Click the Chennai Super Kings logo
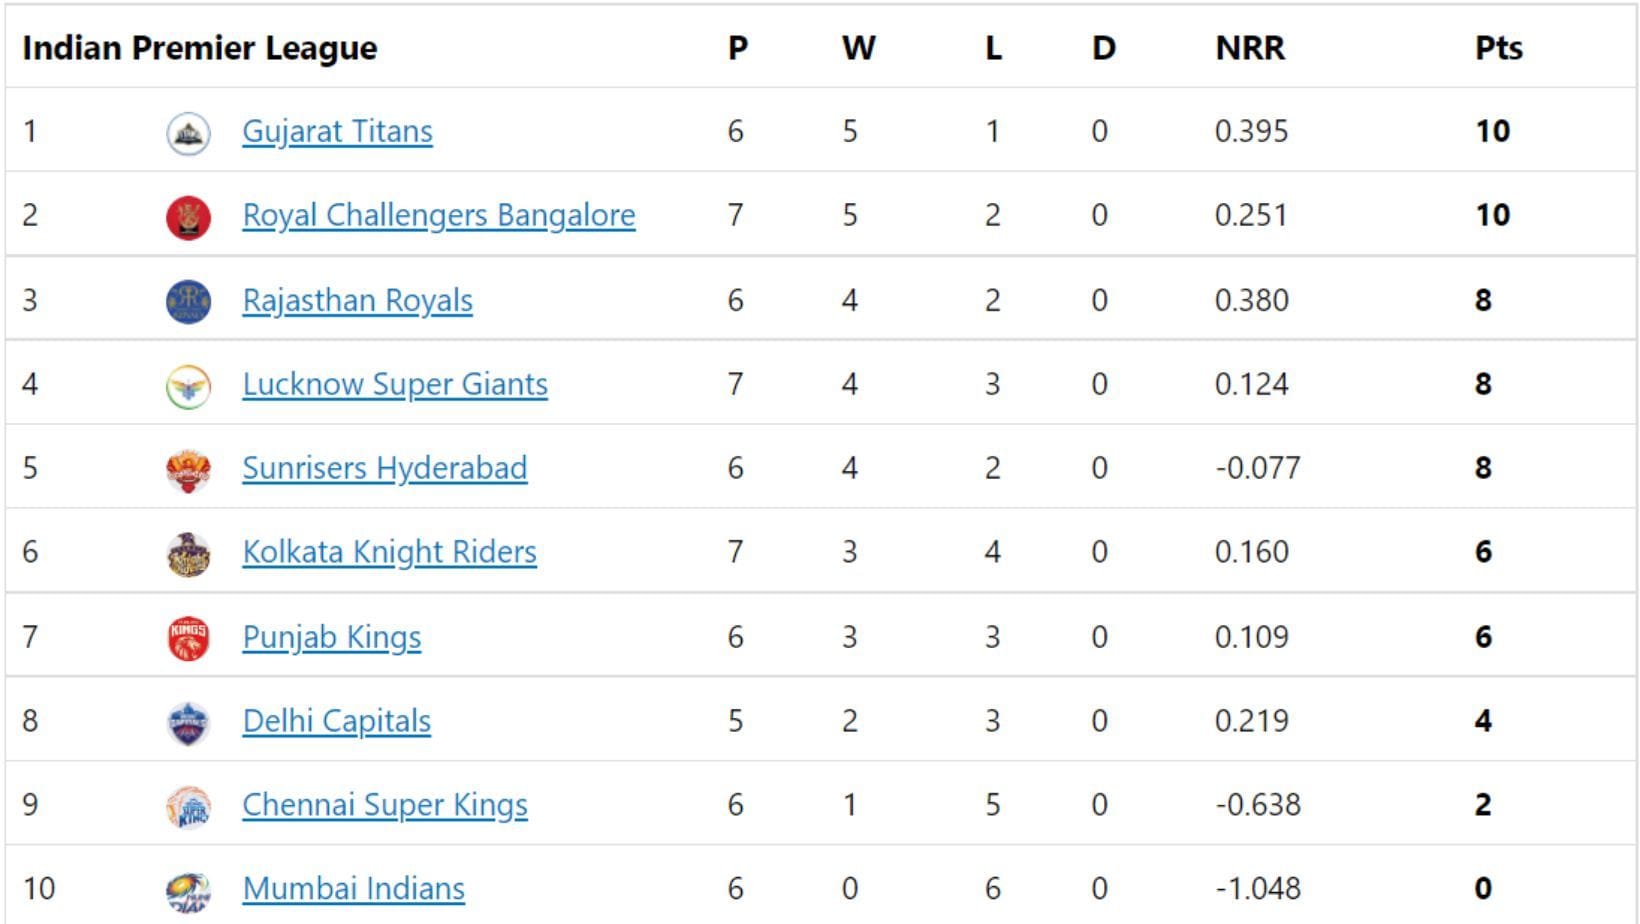This screenshot has height=924, width=1640. click(189, 804)
